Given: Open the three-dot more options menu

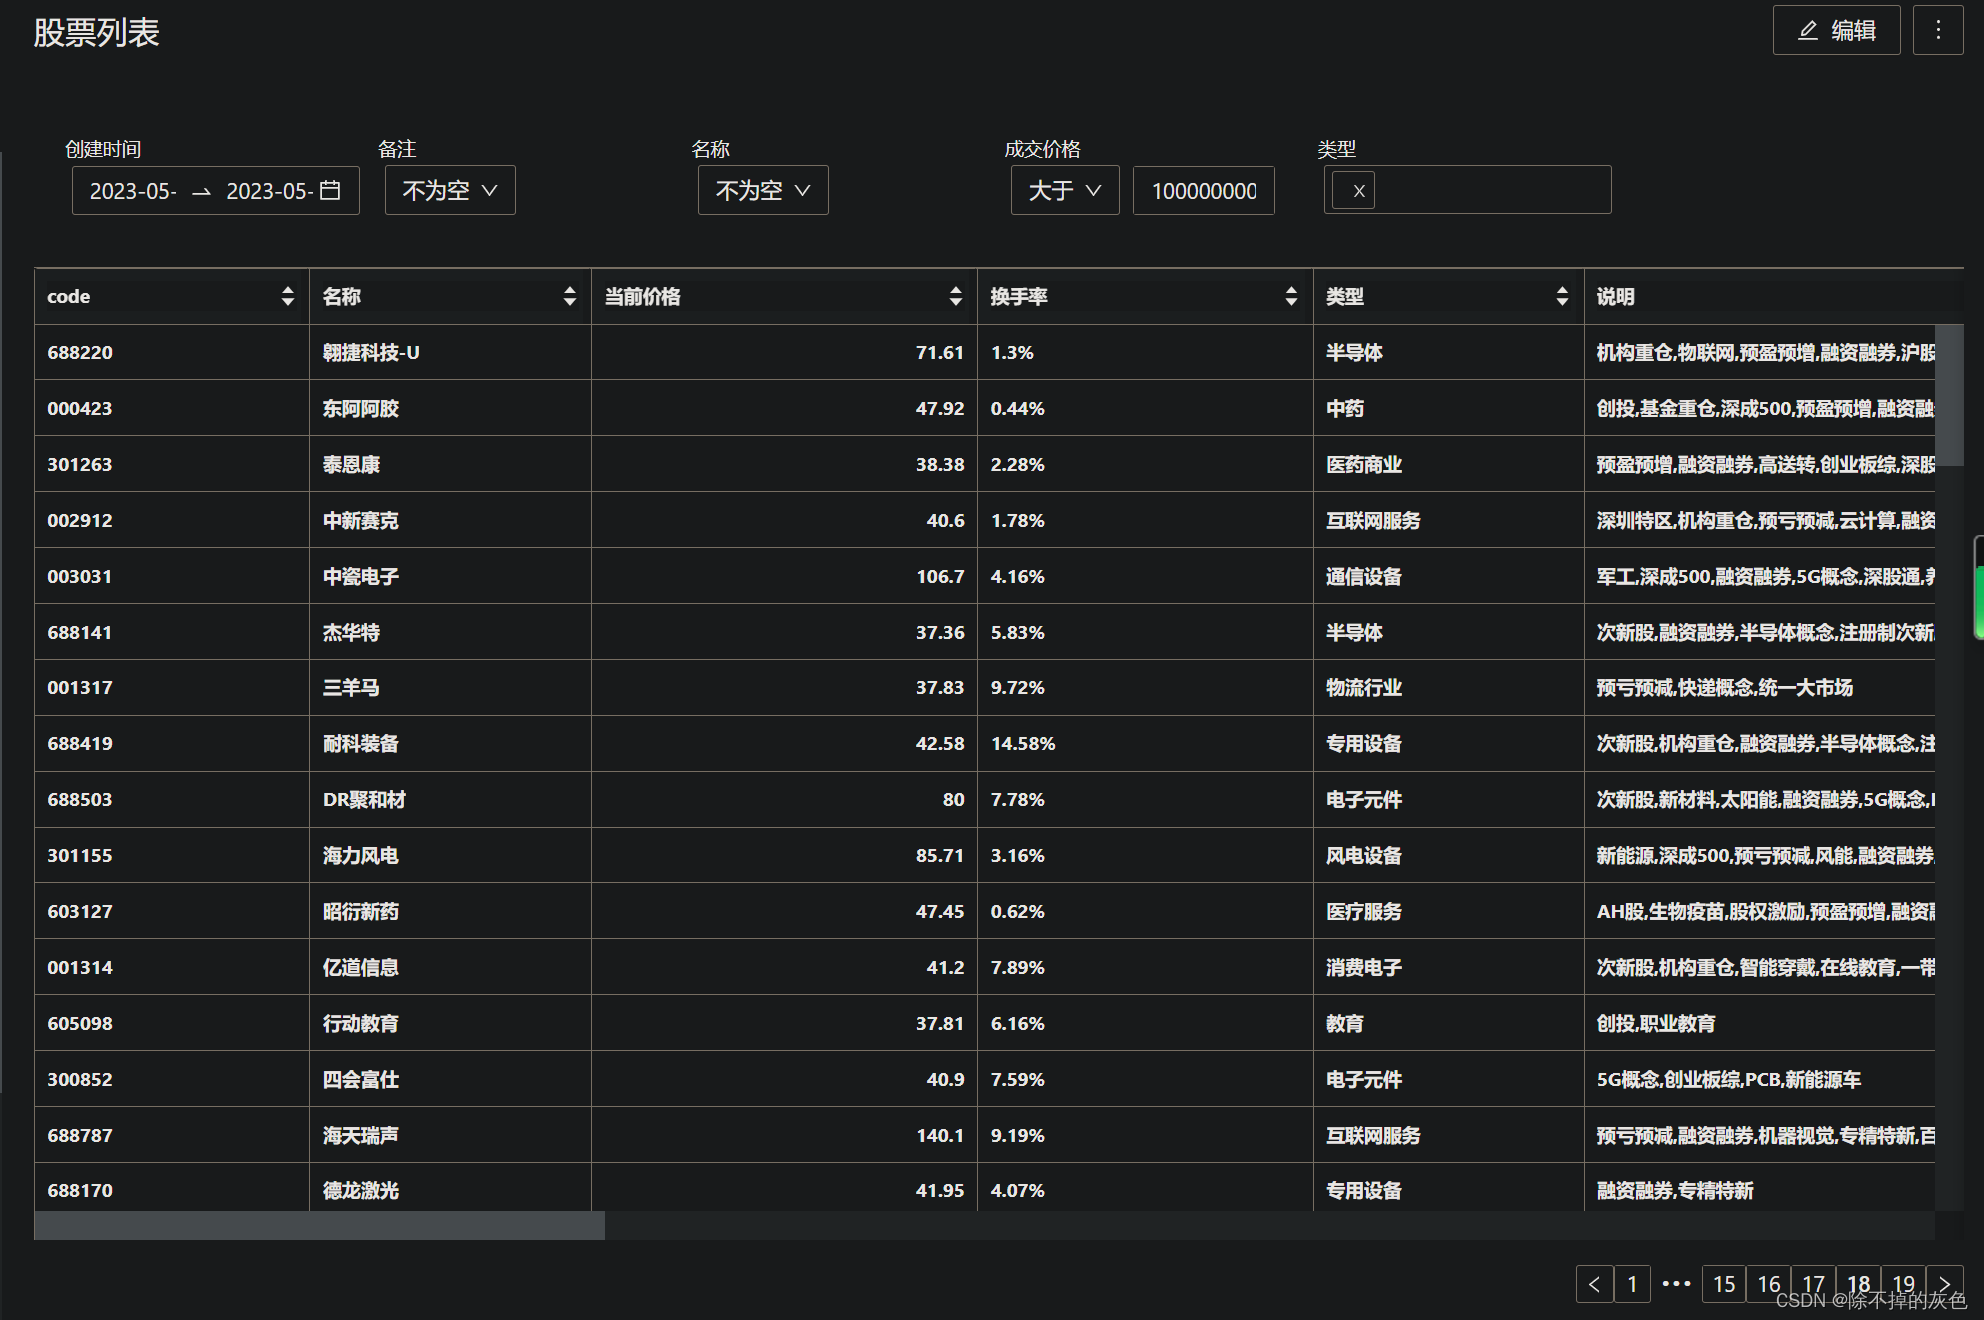Looking at the screenshot, I should [1938, 30].
